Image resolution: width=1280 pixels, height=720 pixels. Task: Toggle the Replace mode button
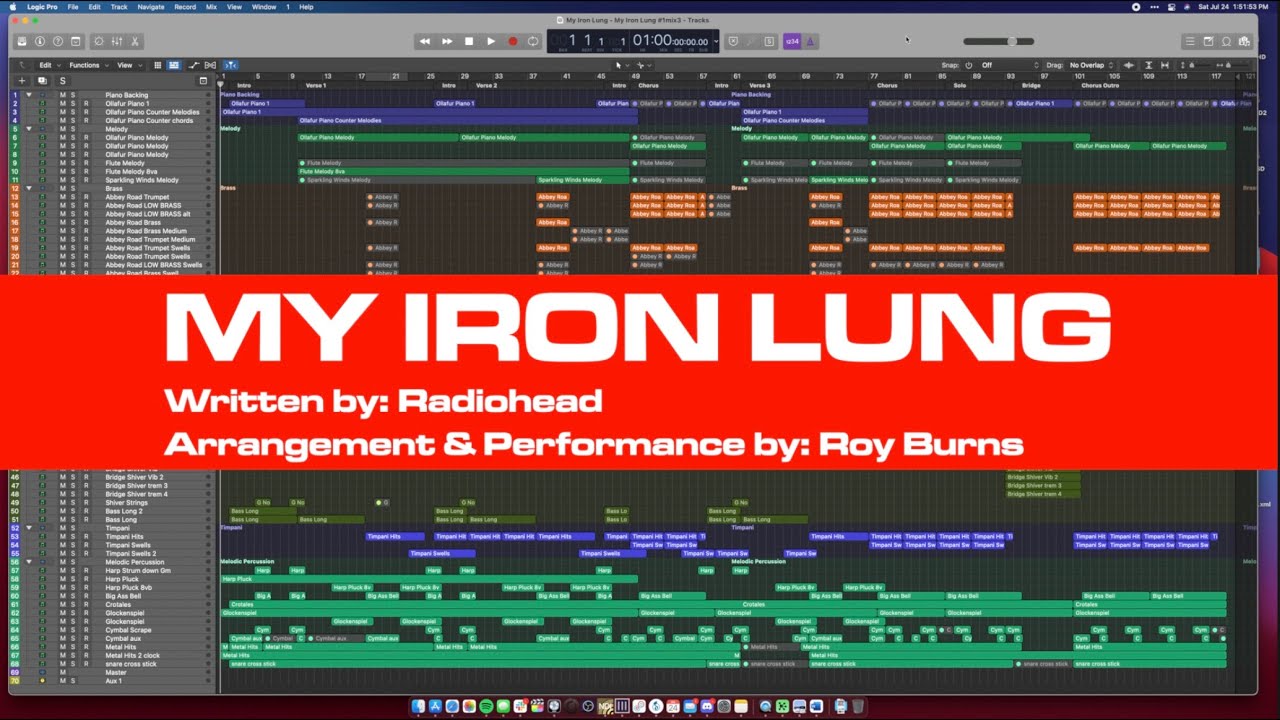(733, 41)
